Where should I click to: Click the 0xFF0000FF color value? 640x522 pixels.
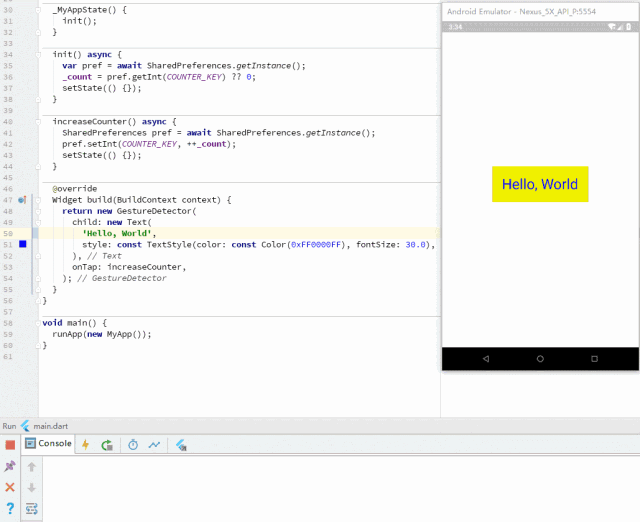coord(316,244)
